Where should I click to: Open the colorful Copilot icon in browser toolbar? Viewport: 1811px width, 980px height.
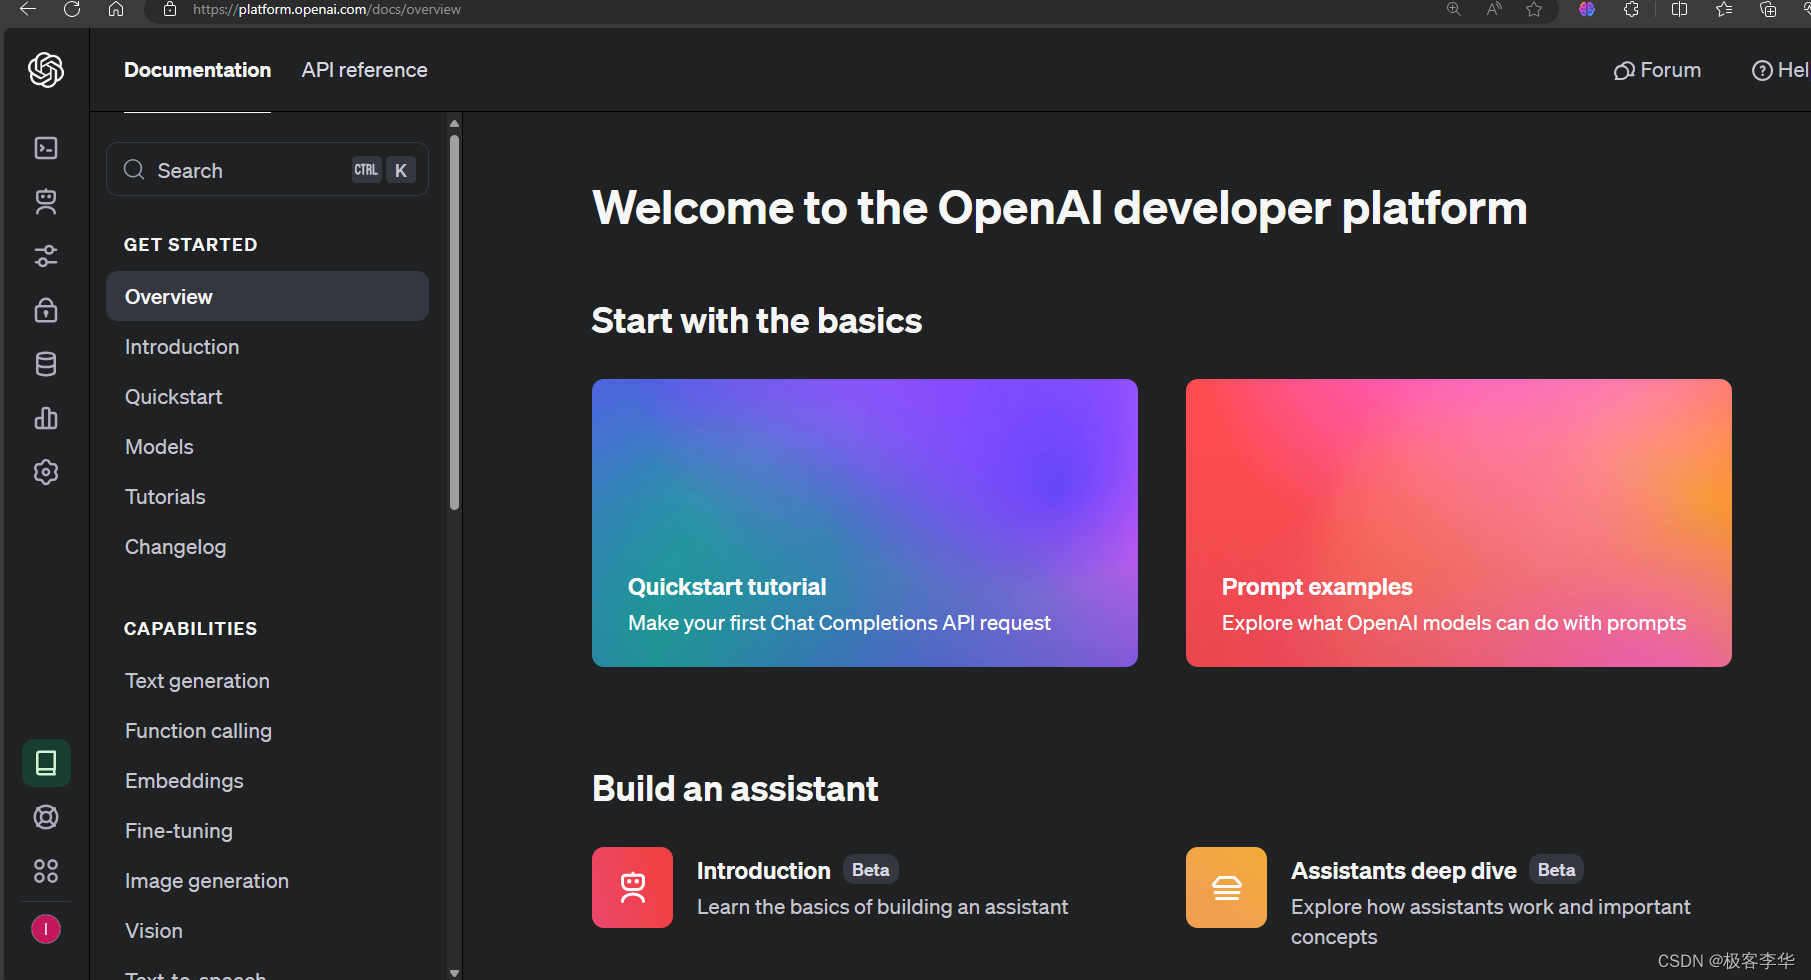pyautogui.click(x=1587, y=9)
